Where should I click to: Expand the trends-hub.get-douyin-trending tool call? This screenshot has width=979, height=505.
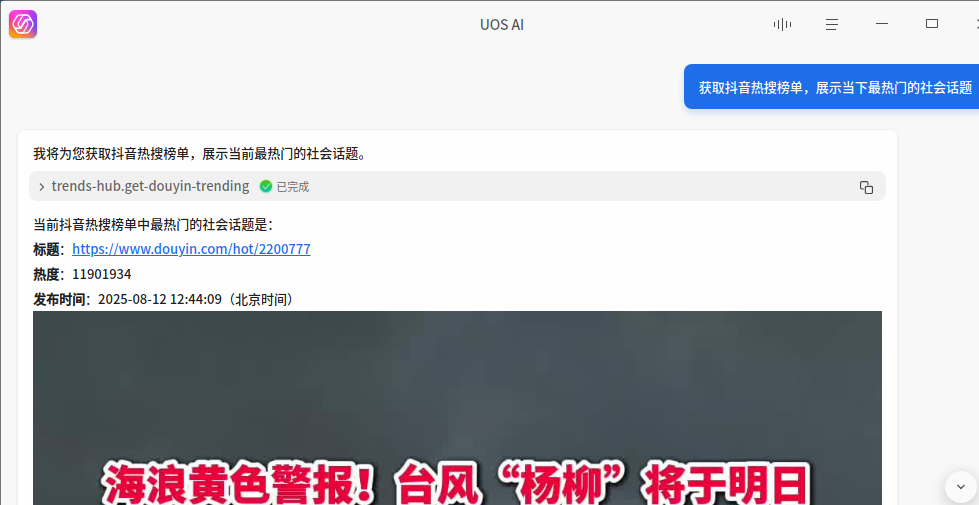(x=42, y=186)
